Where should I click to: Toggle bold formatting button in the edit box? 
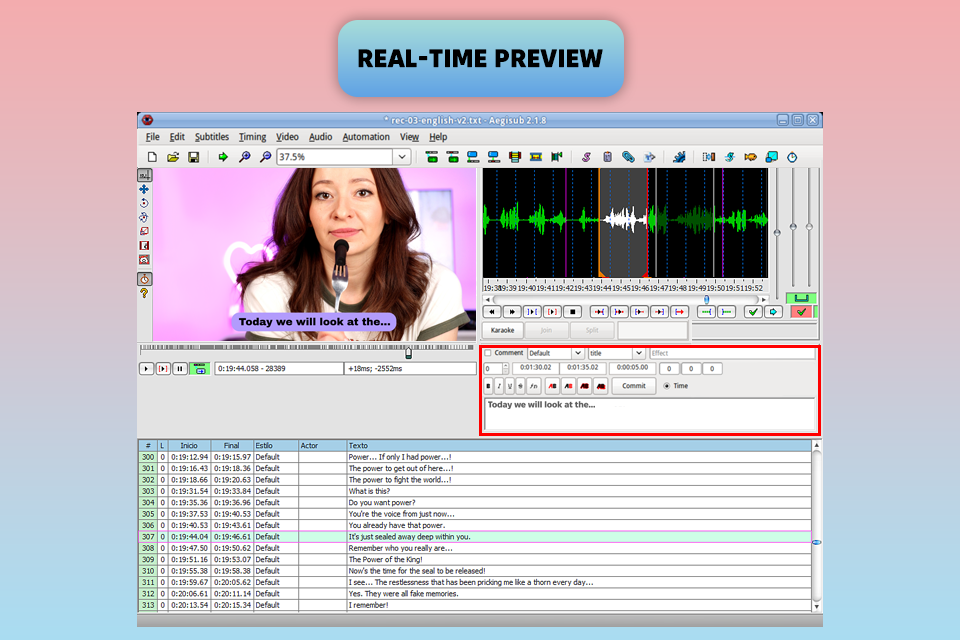click(489, 386)
